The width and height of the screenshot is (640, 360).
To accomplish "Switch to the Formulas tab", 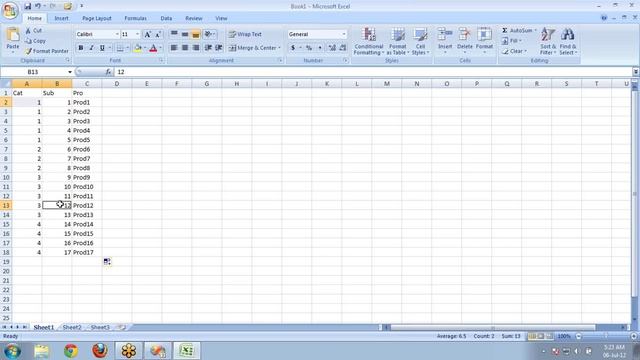I will (136, 18).
